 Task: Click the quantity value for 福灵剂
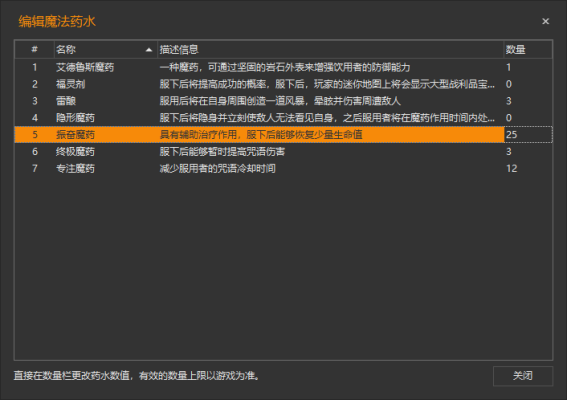[508, 84]
